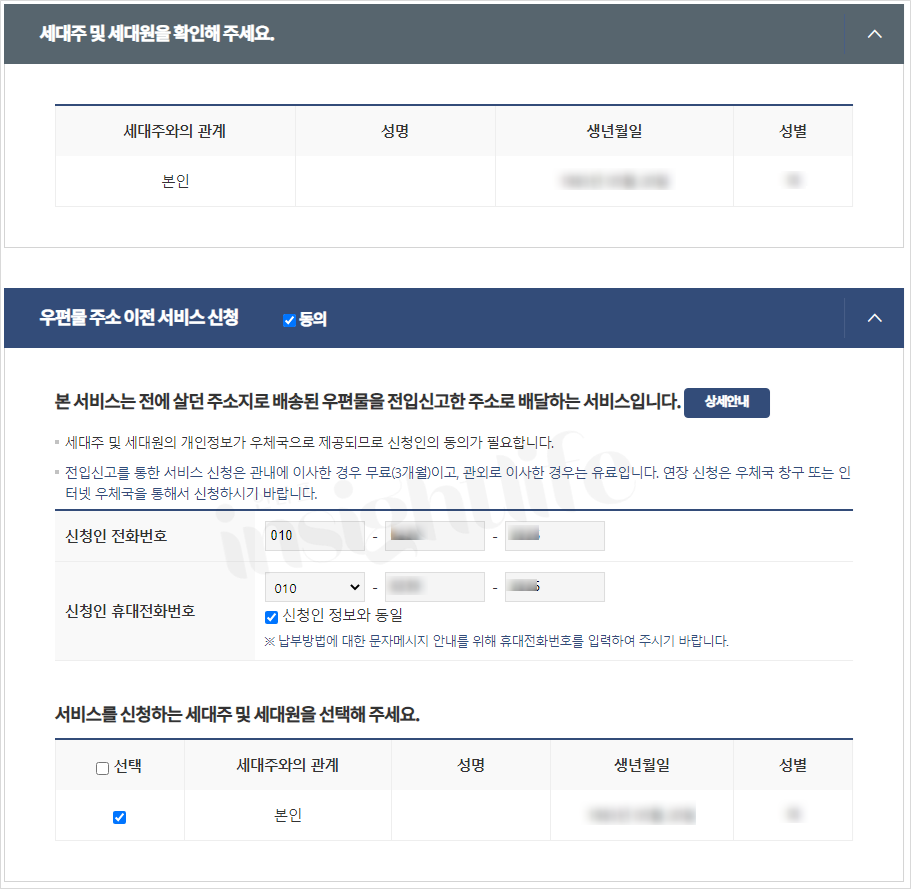
Task: Click the mobile phone middle number input
Action: [434, 586]
